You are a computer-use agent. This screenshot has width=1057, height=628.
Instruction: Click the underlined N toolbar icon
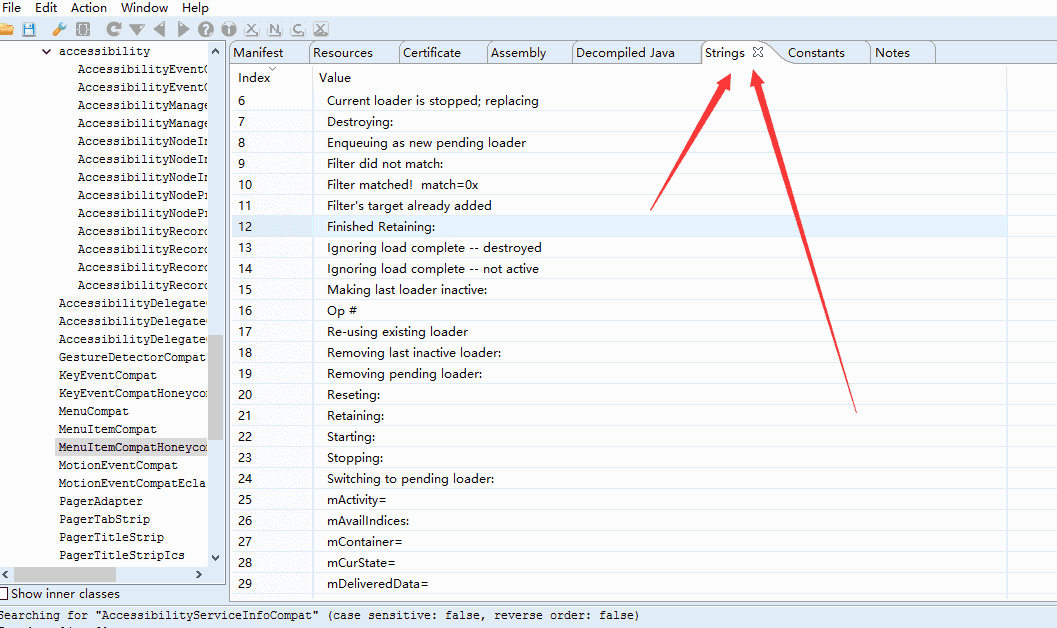[275, 30]
